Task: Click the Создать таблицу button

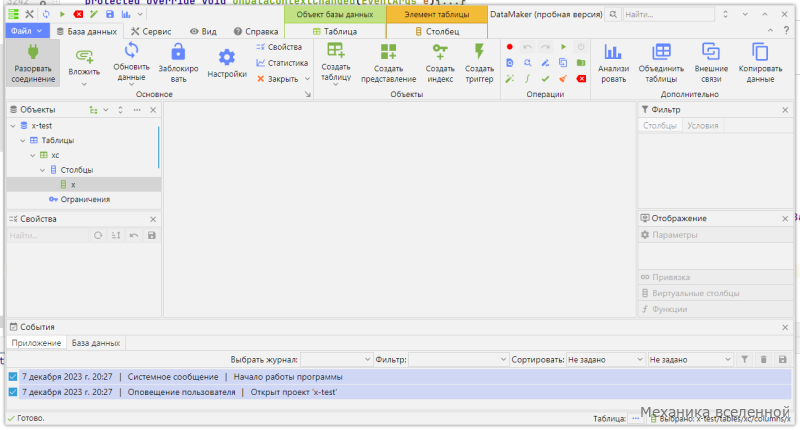Action: click(336, 65)
